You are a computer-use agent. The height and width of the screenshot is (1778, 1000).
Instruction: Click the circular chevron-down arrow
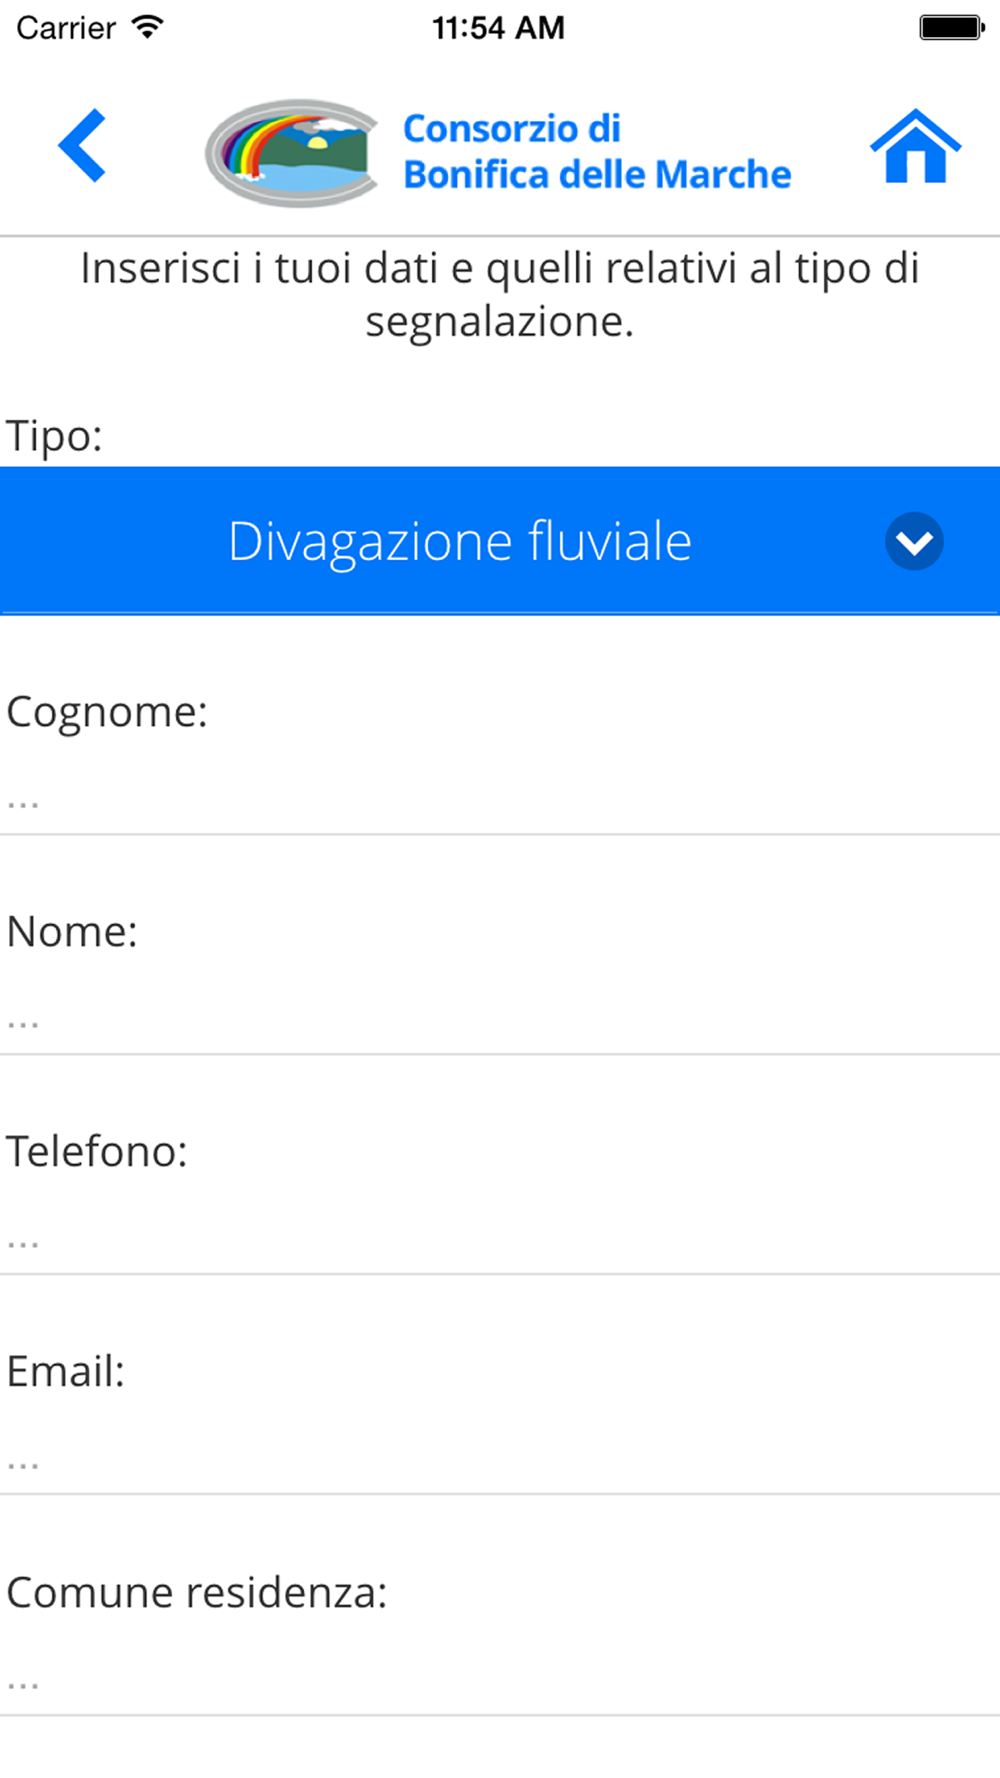[x=914, y=542]
